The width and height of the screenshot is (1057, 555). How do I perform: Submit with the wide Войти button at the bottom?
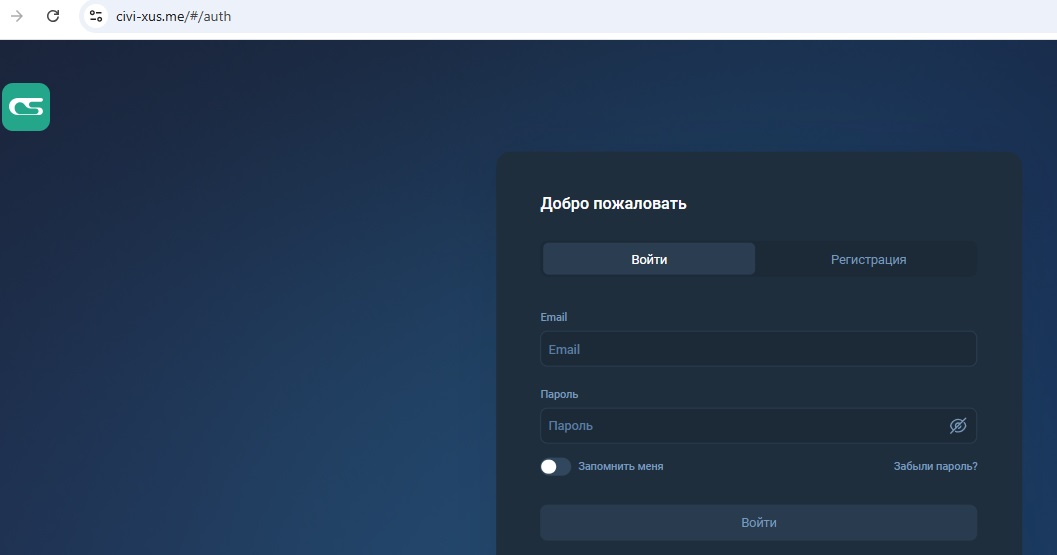(758, 523)
